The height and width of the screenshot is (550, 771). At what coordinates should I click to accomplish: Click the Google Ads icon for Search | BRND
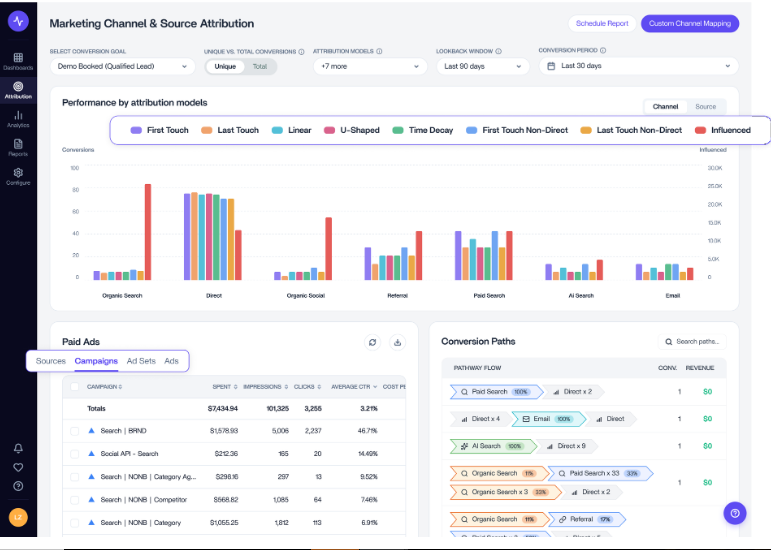click(x=91, y=431)
